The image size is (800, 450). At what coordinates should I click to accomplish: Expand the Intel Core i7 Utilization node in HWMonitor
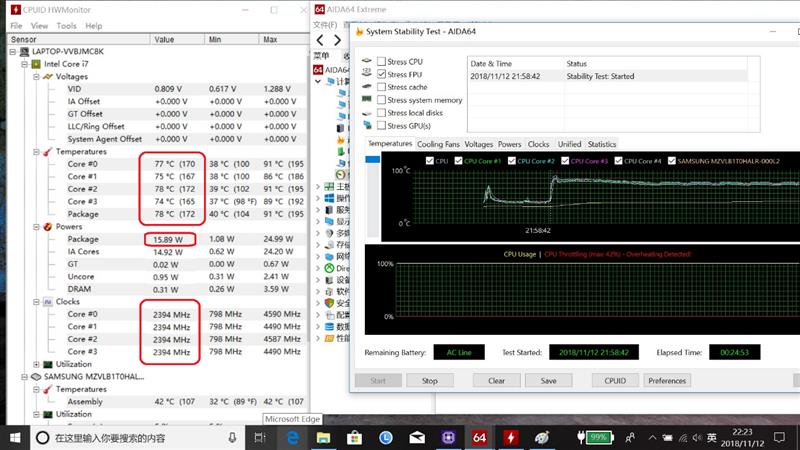(36, 364)
